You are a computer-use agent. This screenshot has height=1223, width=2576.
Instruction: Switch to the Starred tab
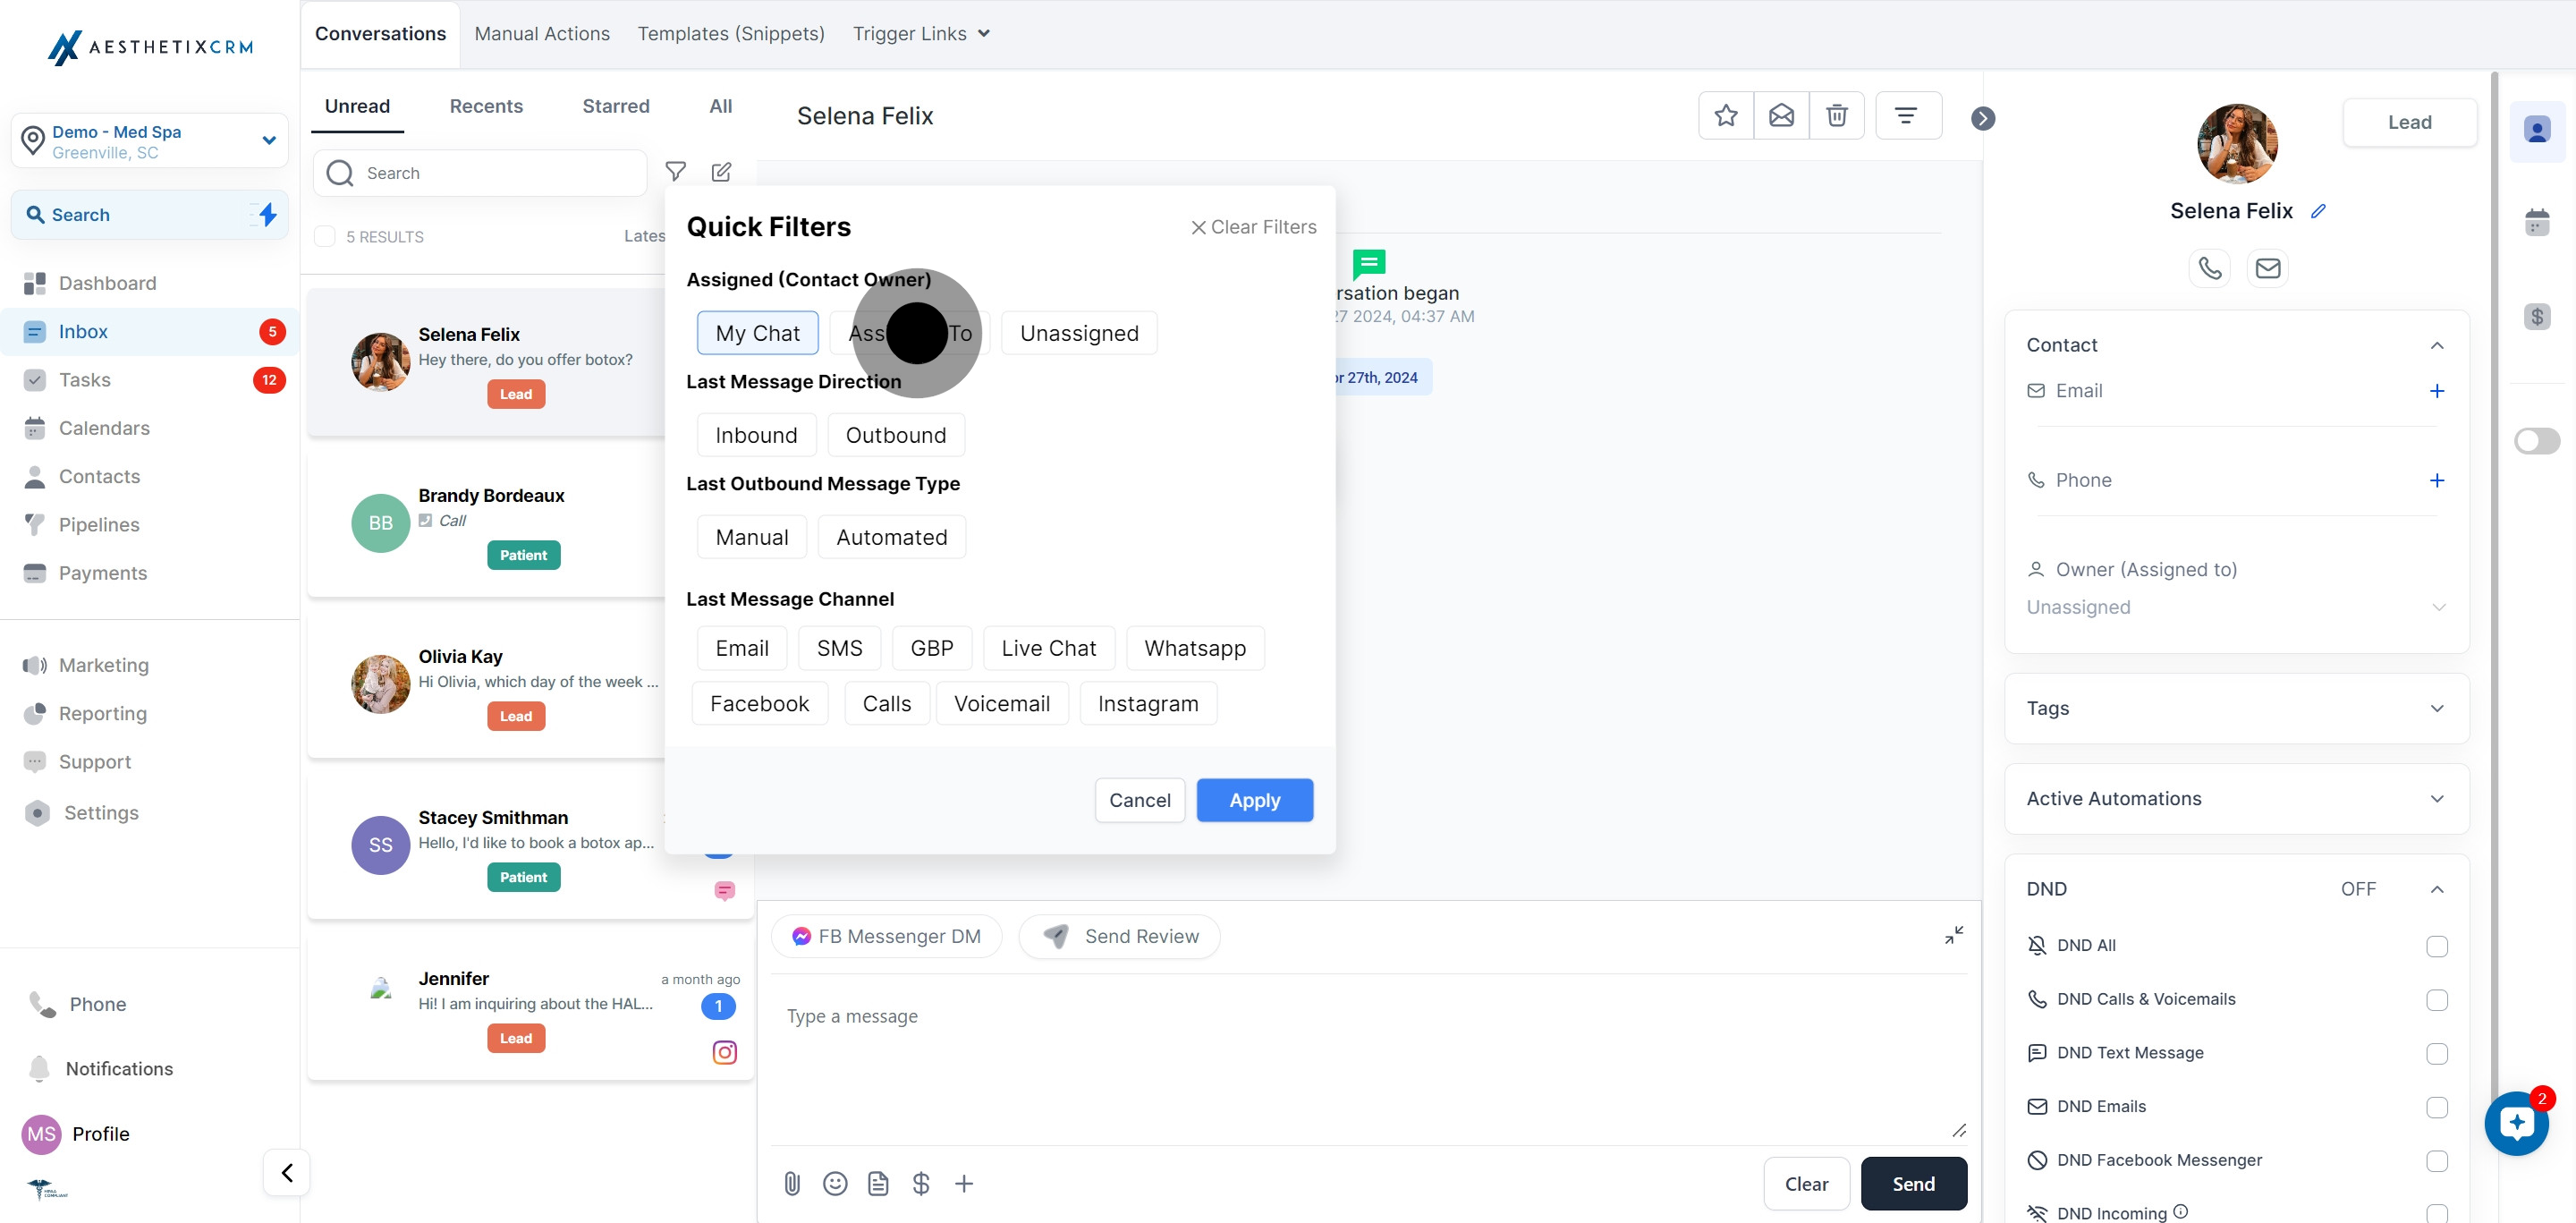(615, 106)
